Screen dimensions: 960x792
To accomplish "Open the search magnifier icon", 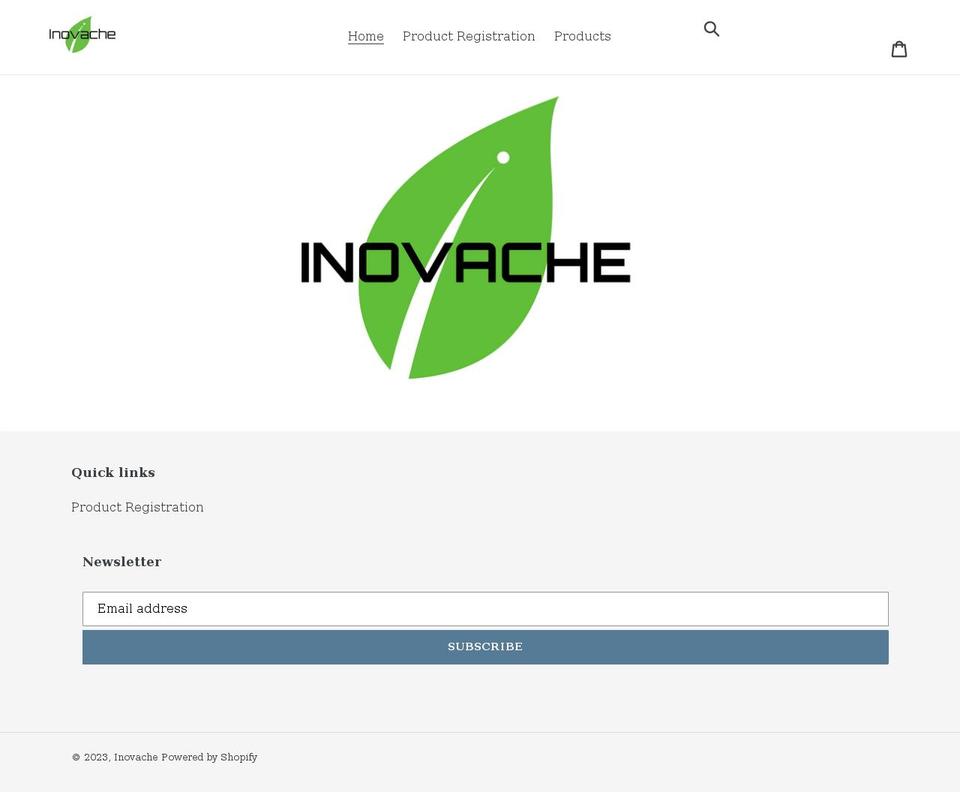I will coord(711,29).
